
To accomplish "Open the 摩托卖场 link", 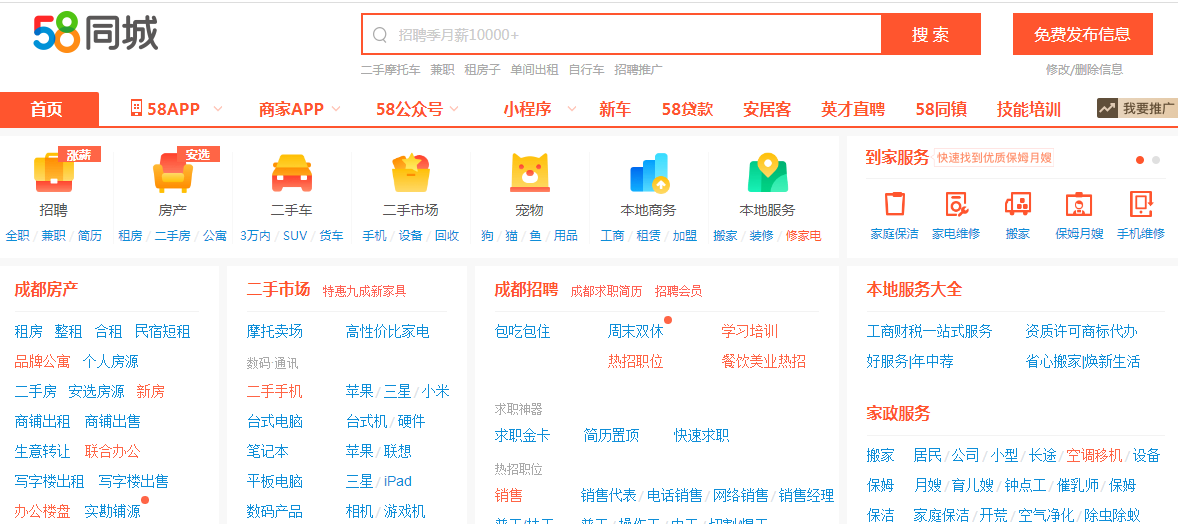I will 275,332.
